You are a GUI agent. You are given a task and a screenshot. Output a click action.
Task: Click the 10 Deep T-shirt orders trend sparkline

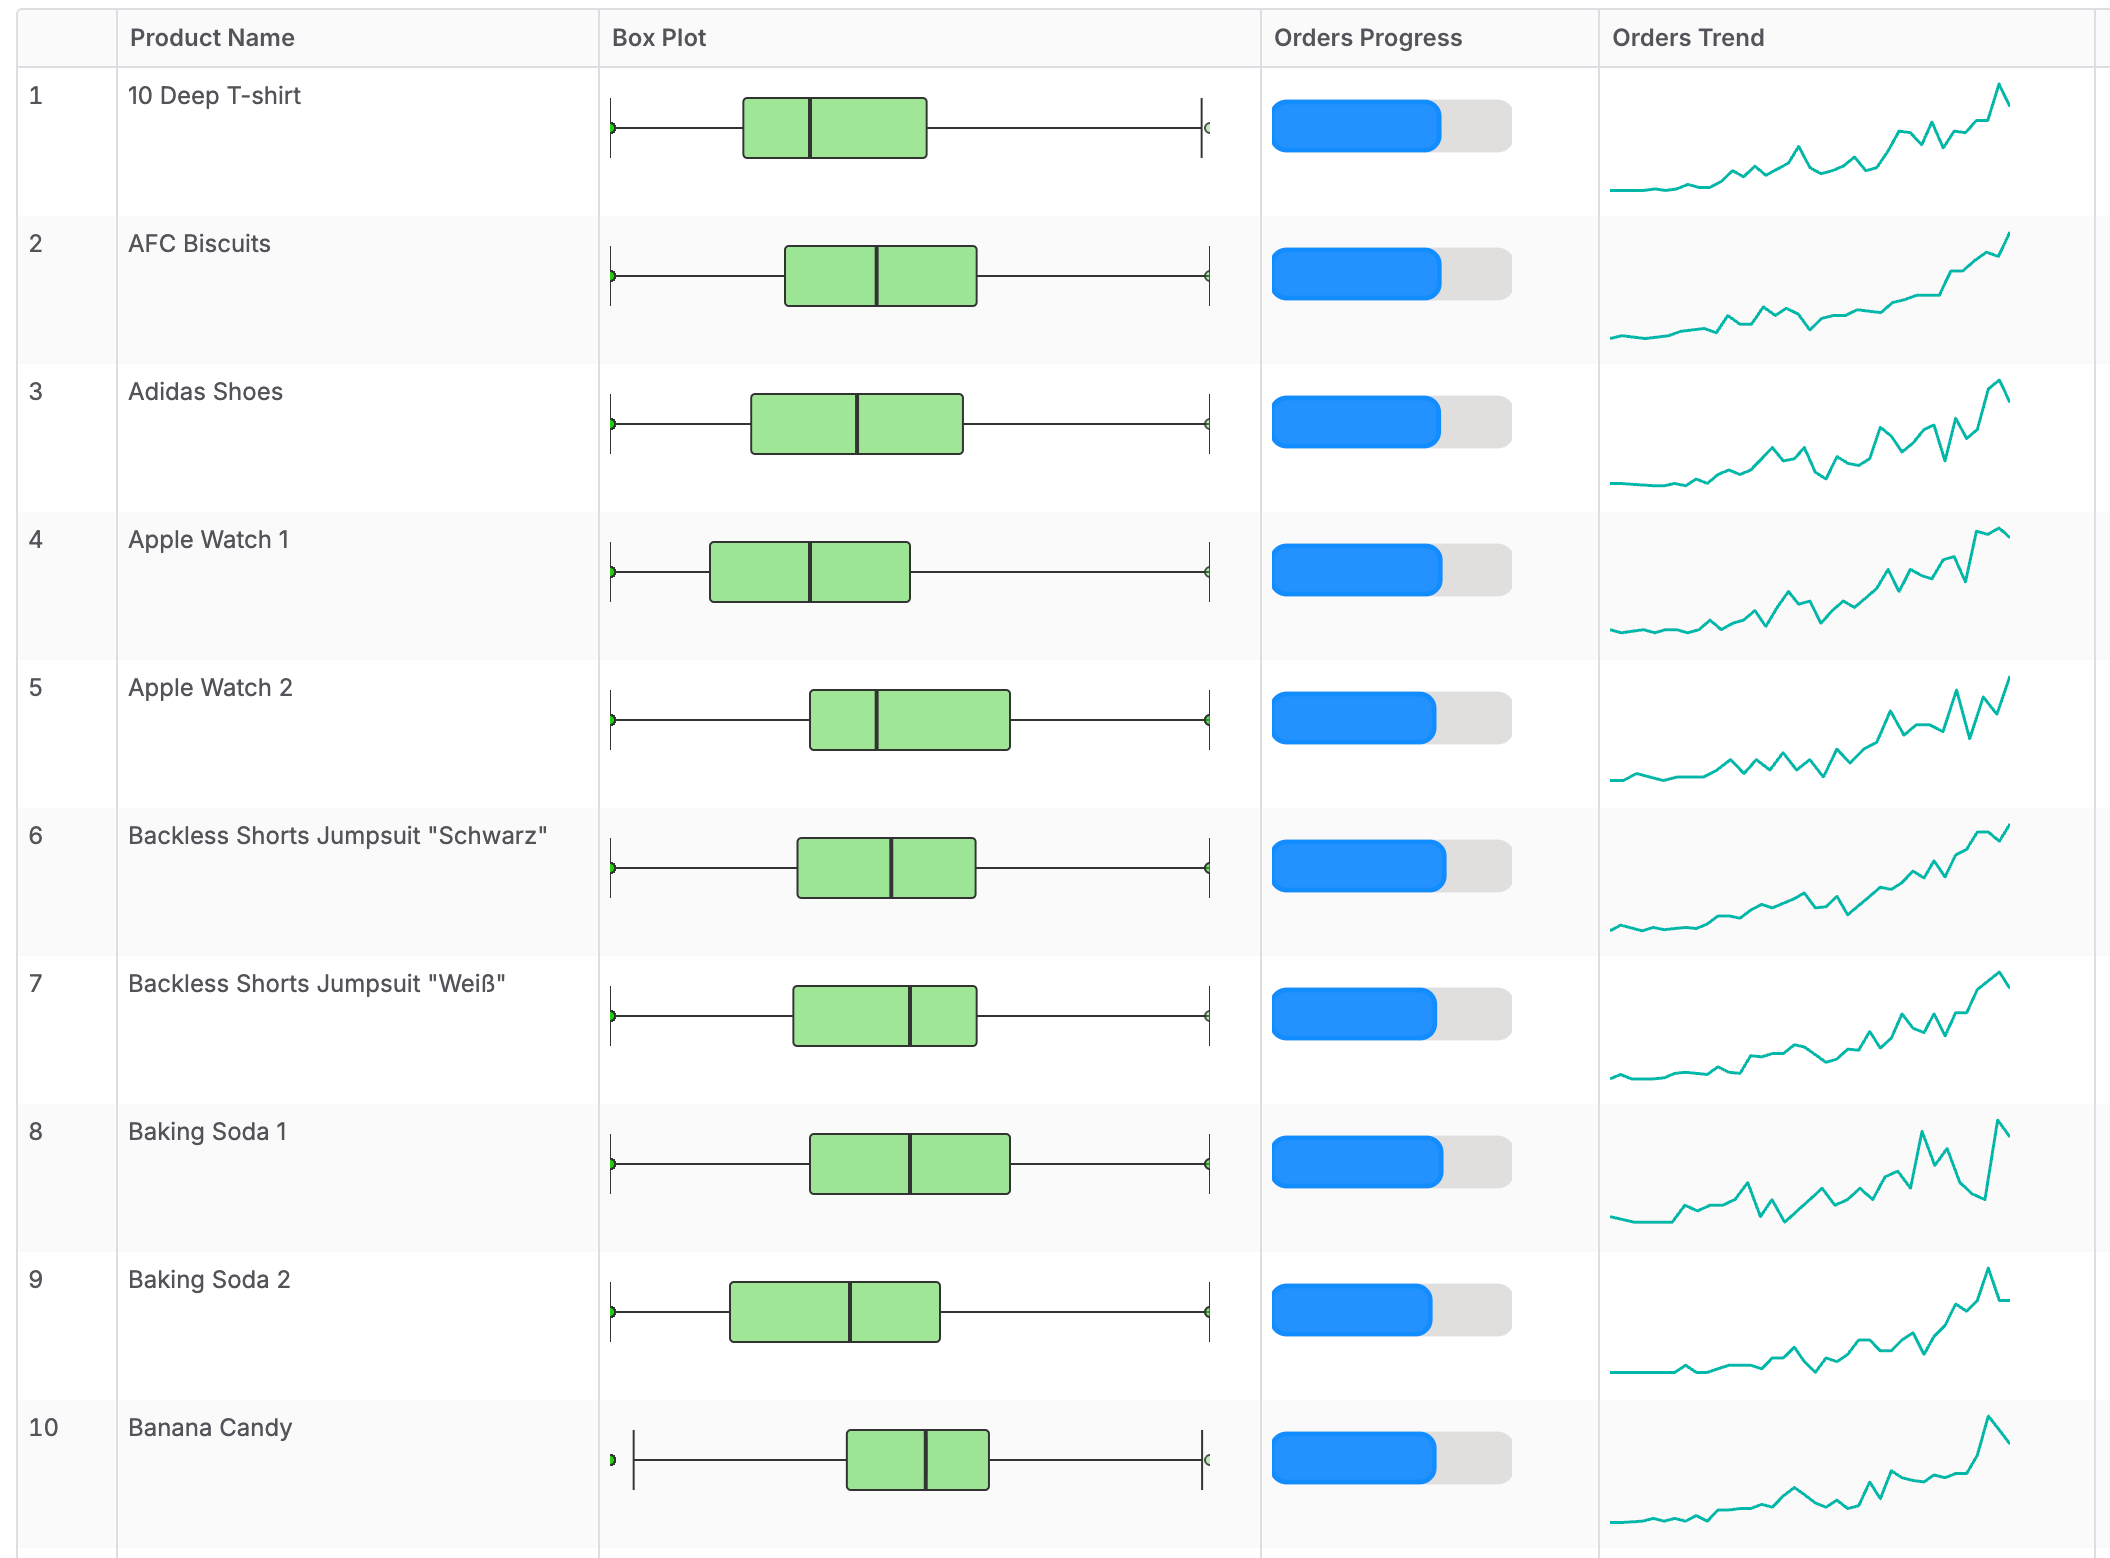[1810, 137]
